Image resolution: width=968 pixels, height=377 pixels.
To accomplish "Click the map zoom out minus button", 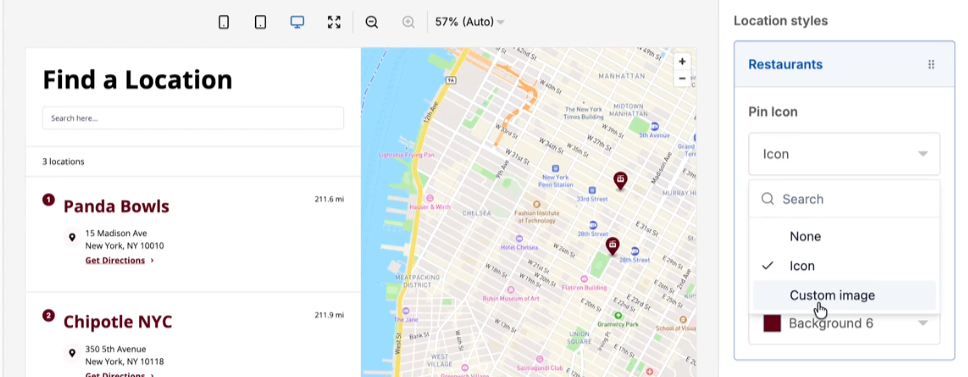I will click(682, 78).
